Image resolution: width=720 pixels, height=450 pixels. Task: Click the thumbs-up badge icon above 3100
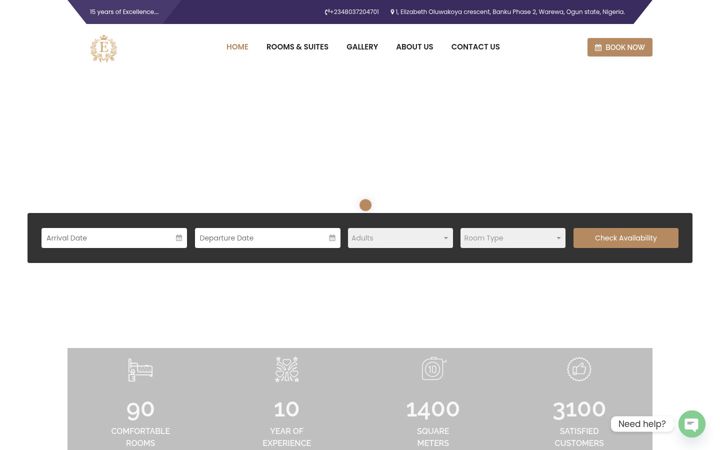[579, 369]
